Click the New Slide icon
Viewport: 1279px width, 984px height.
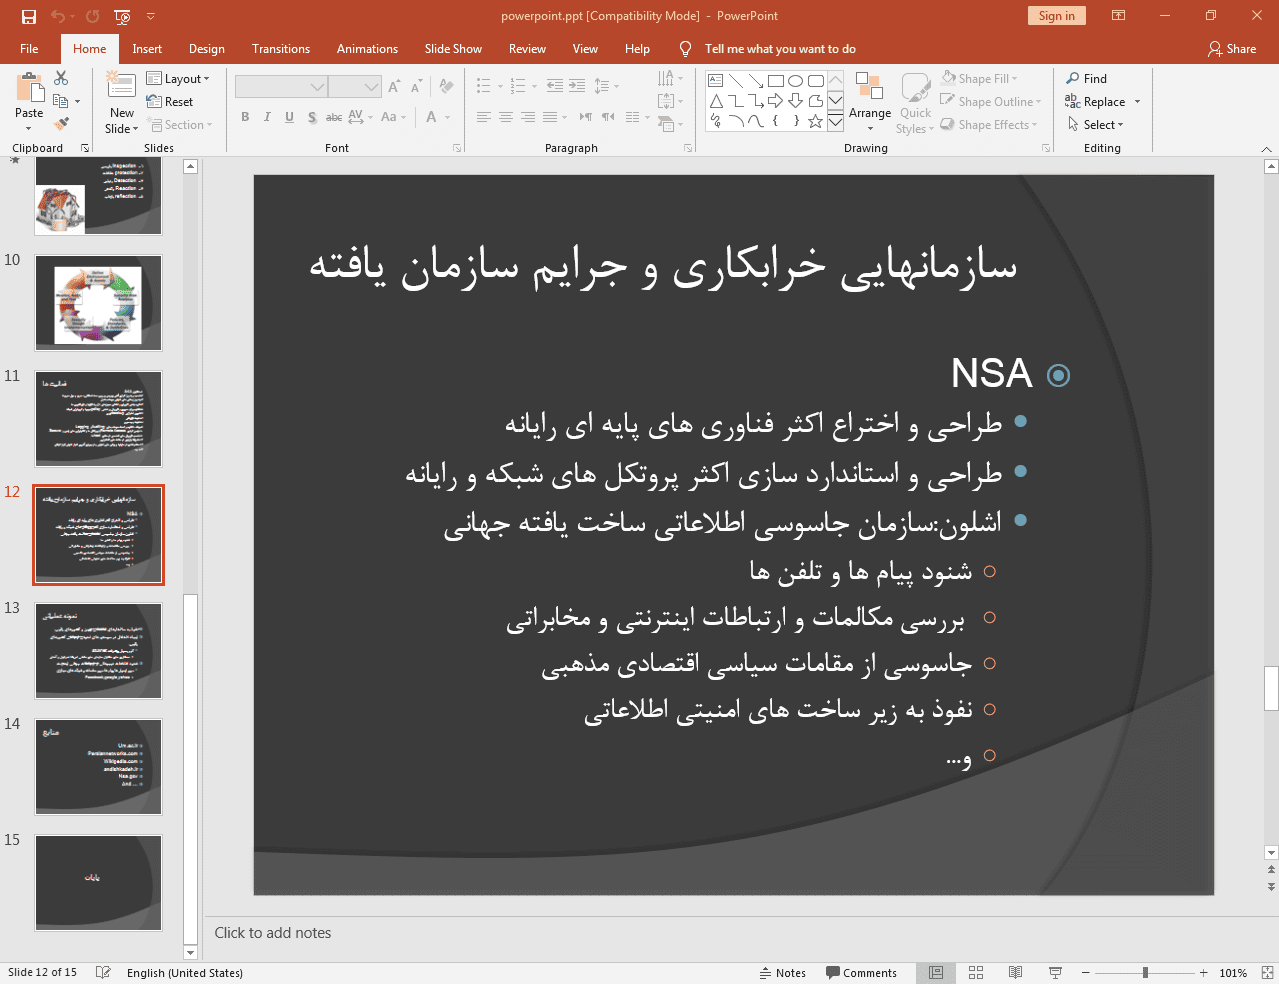(121, 87)
